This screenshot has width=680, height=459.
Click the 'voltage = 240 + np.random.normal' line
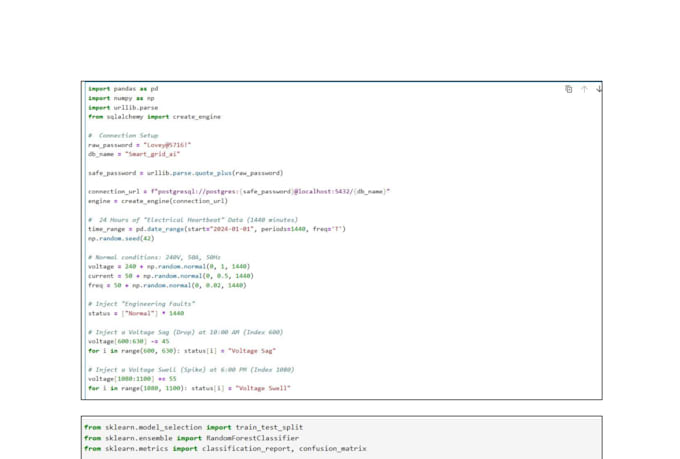169,266
